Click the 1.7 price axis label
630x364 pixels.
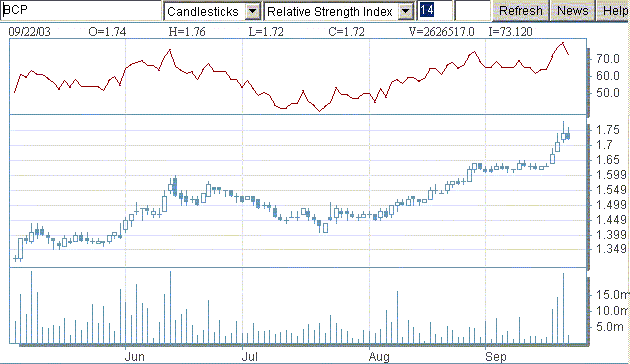coord(604,145)
